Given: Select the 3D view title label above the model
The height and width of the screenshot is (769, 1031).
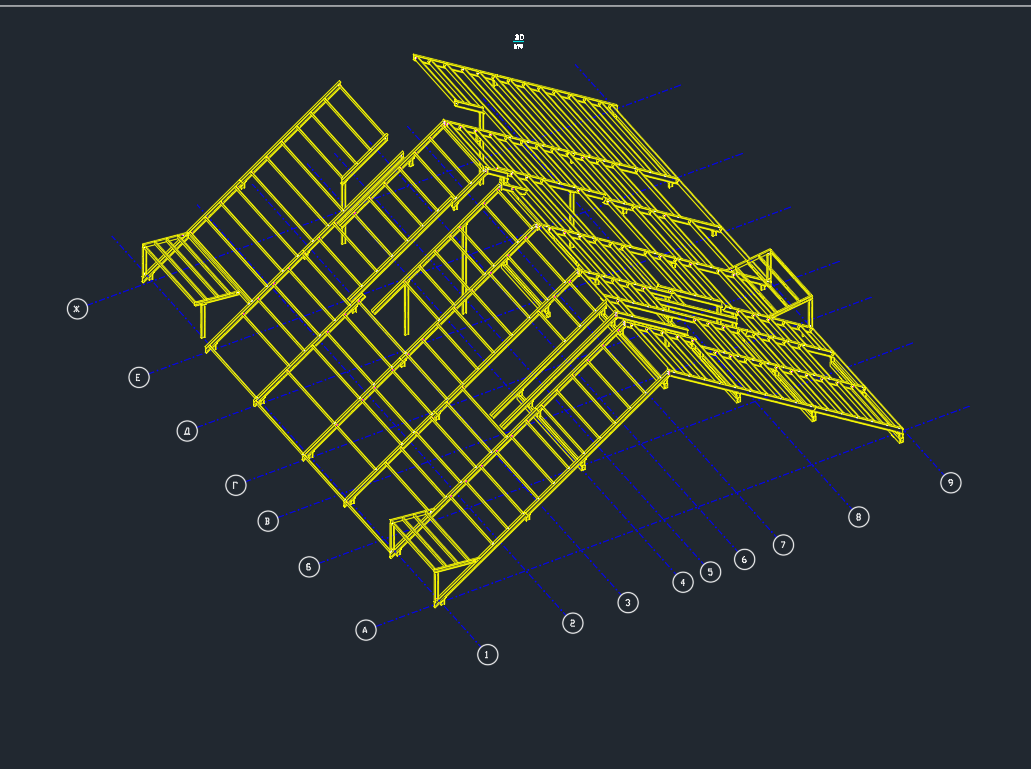Looking at the screenshot, I should coord(519,42).
